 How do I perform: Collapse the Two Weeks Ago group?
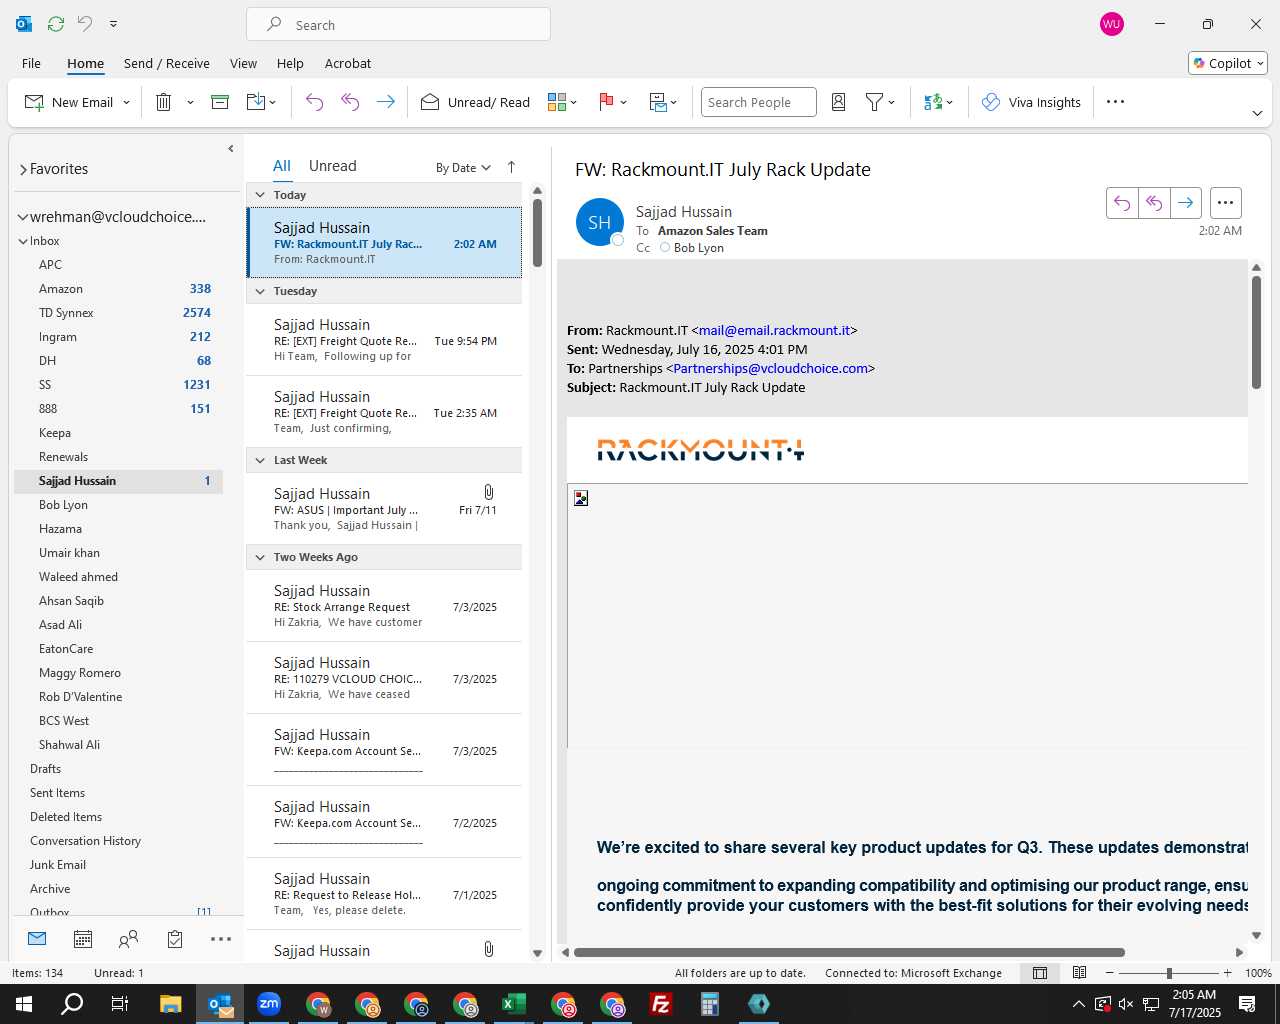click(x=260, y=557)
